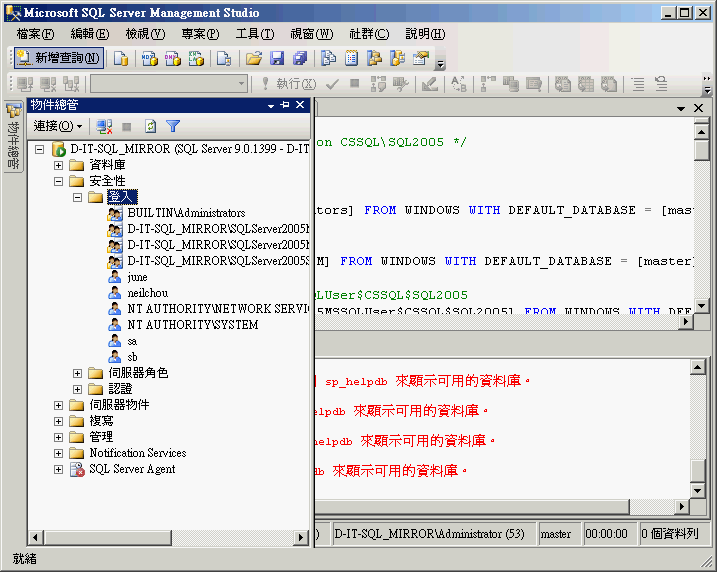Open the 說明 (Help) menu
Image resolution: width=717 pixels, height=572 pixels.
[x=425, y=34]
